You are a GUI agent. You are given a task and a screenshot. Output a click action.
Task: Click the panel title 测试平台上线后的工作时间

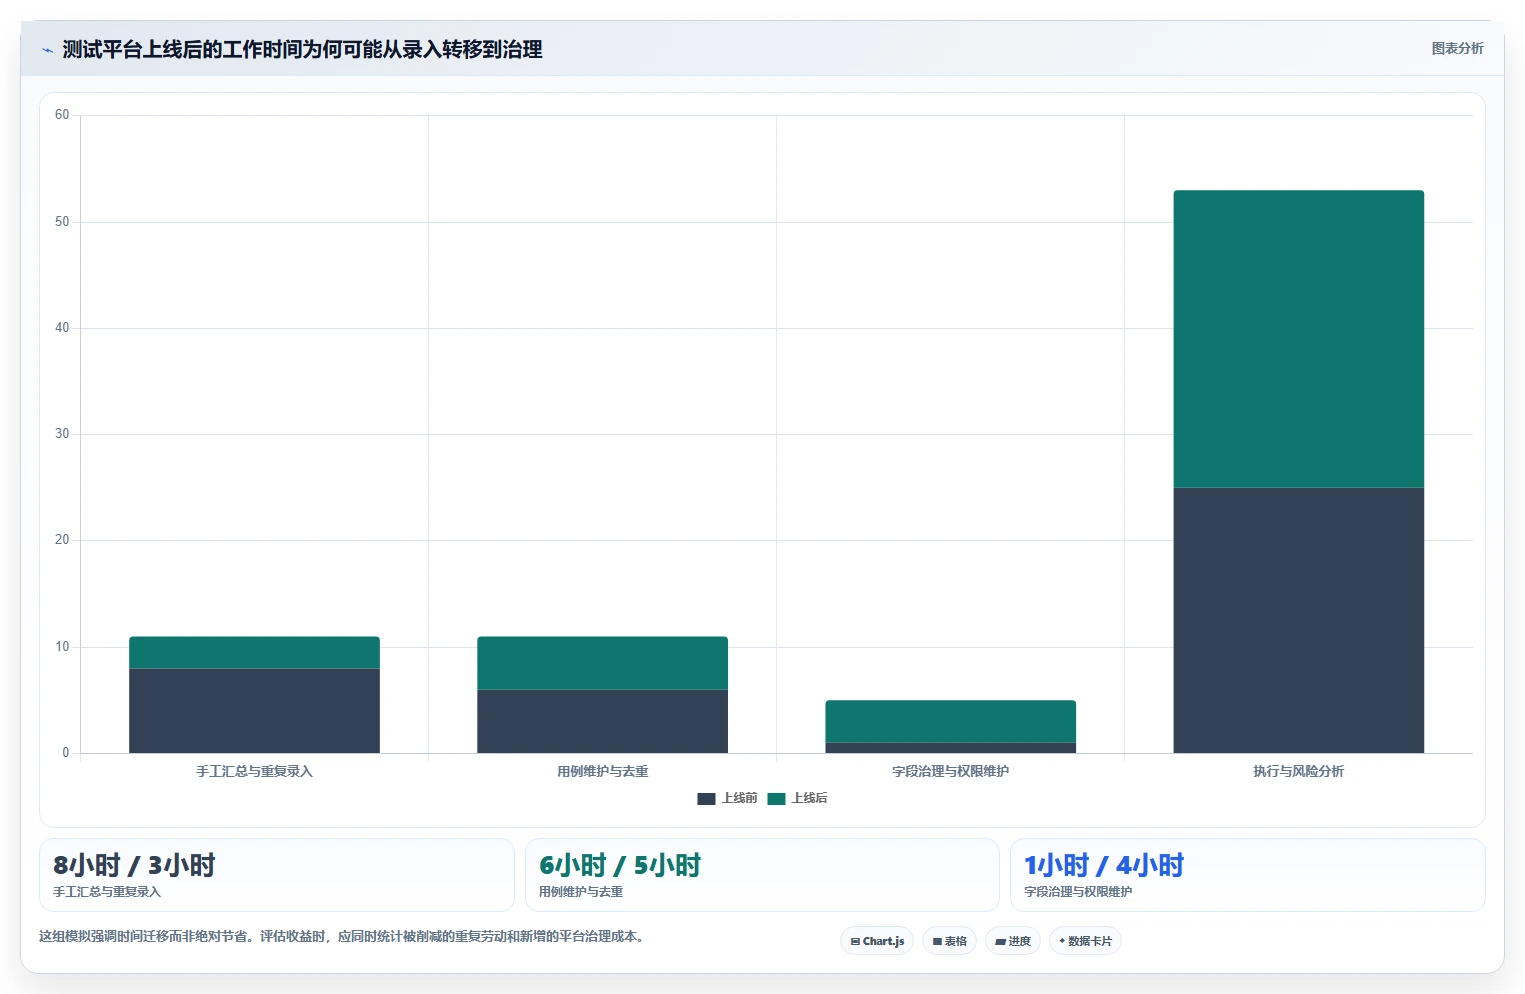(x=302, y=50)
